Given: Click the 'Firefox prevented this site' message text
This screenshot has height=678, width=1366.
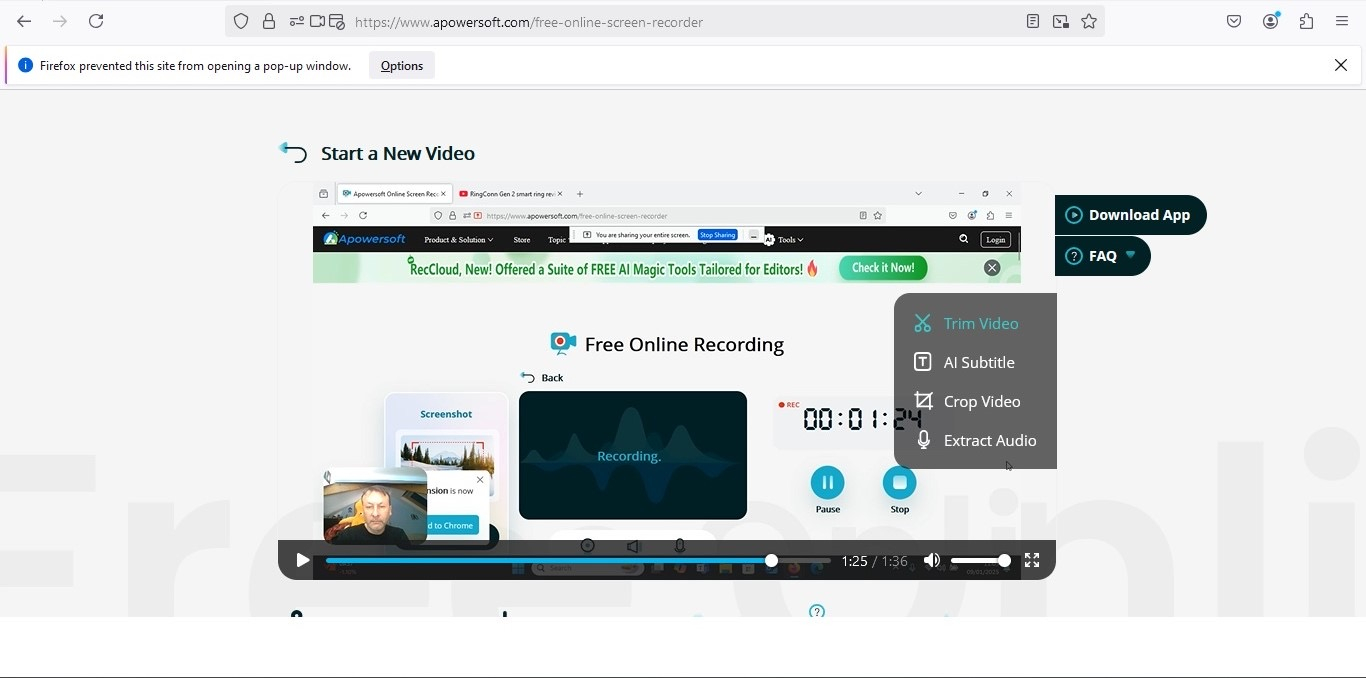Looking at the screenshot, I should (x=195, y=66).
